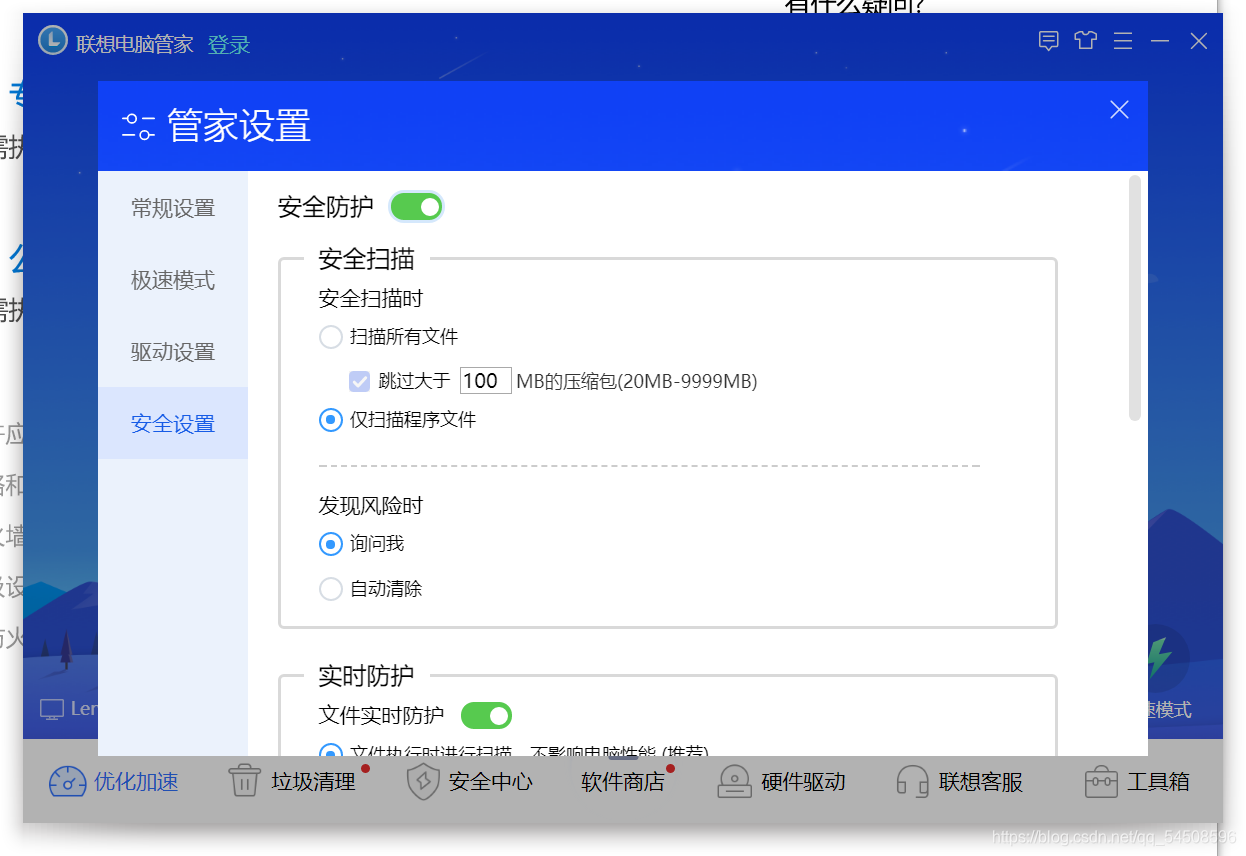Click the 硬件驱动 disk drive icon
Screen dimensions: 1246x856
(x=735, y=782)
